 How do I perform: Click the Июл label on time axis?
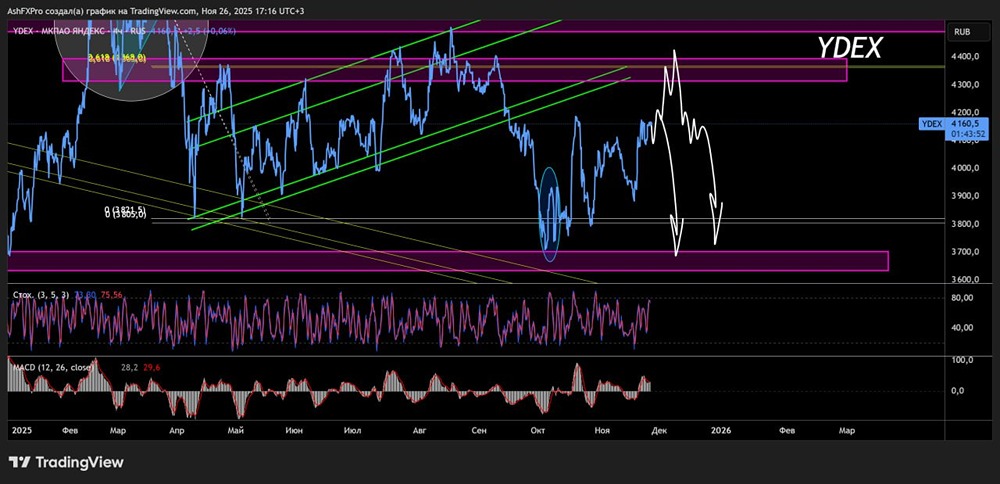(x=353, y=431)
